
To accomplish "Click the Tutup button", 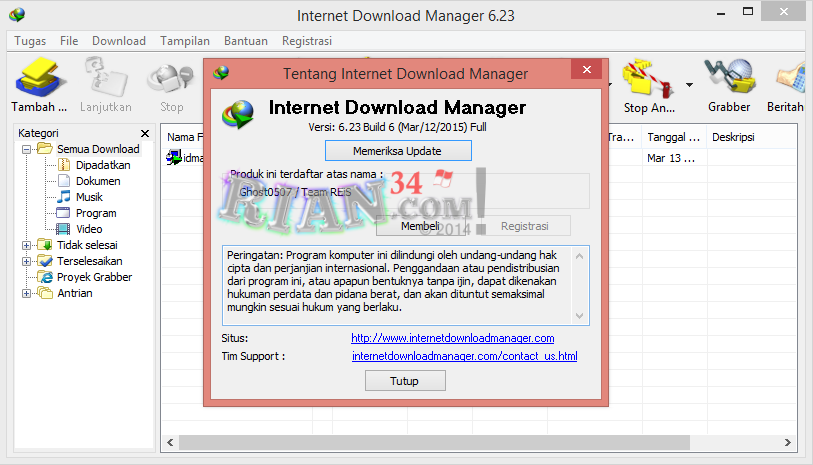I will [x=405, y=381].
